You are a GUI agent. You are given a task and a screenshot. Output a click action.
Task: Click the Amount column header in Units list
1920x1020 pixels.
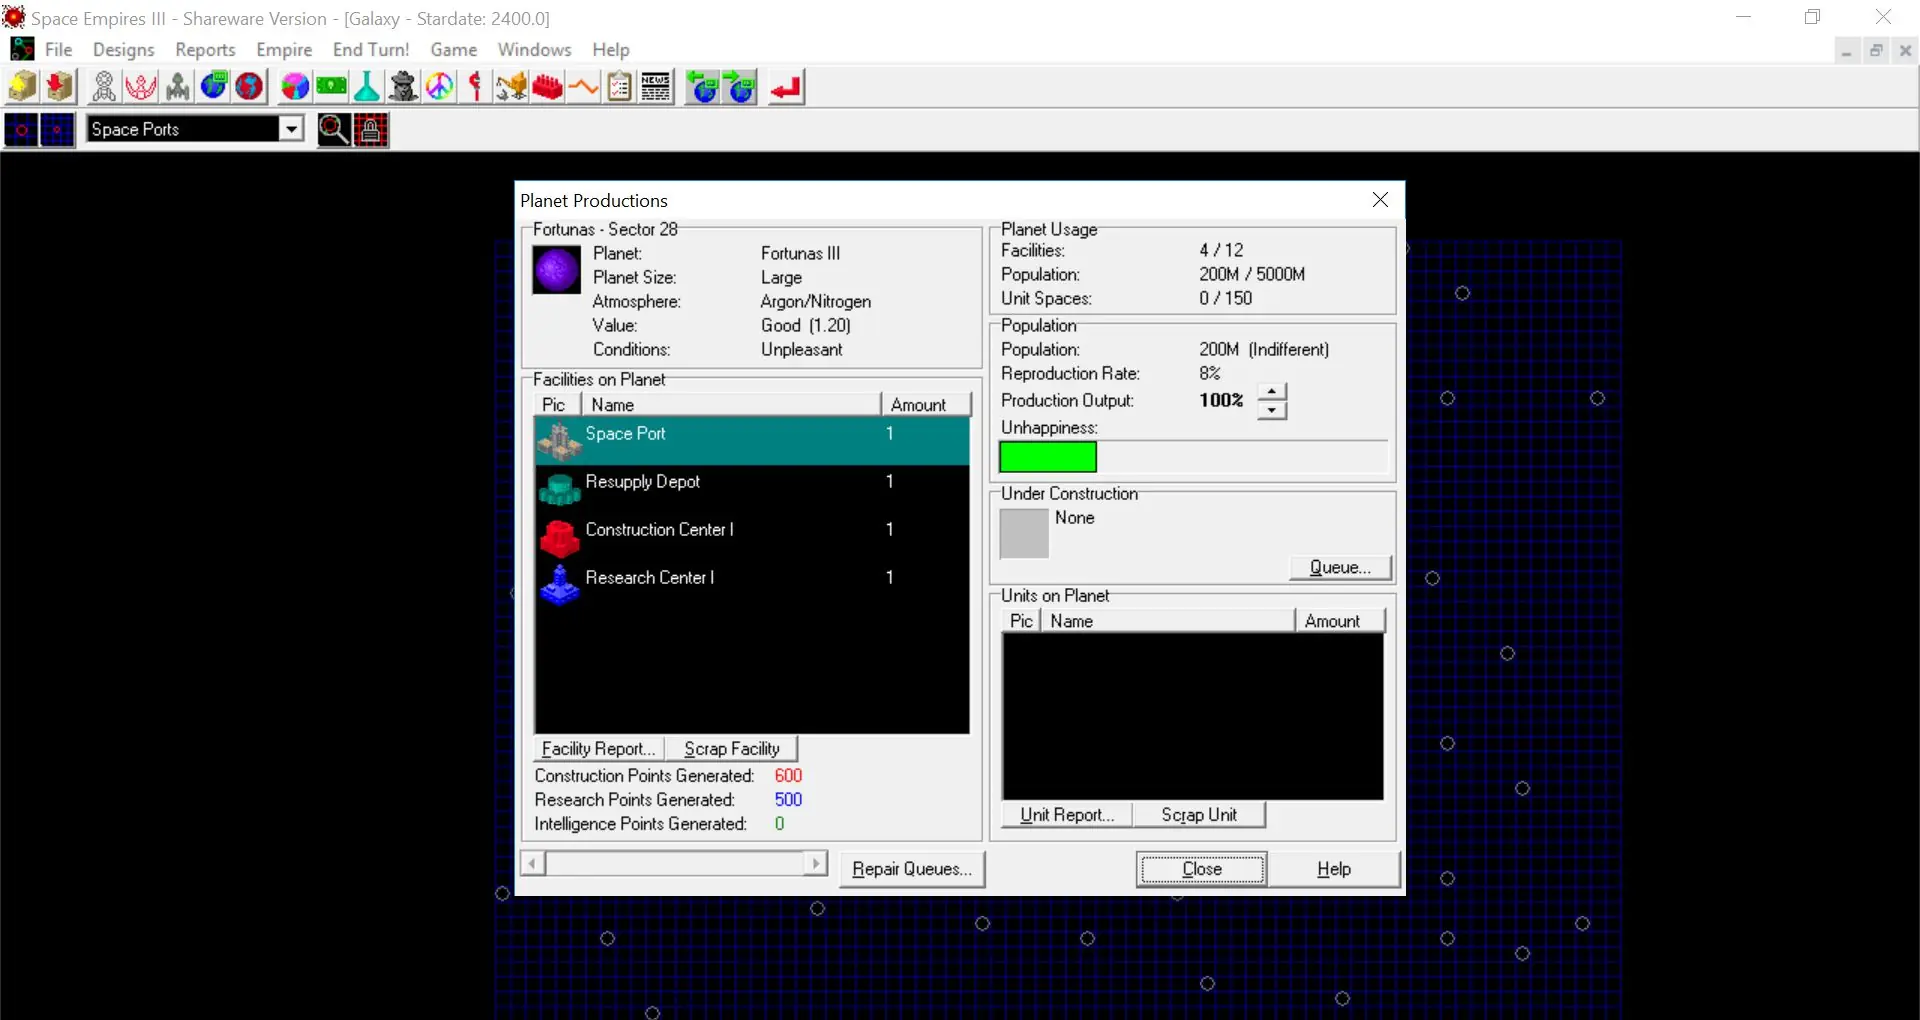tap(1340, 621)
